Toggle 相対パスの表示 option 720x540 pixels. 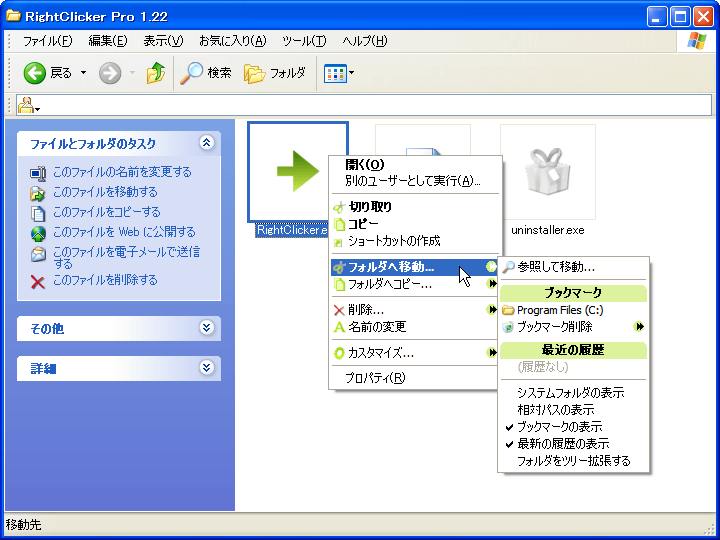pyautogui.click(x=574, y=410)
